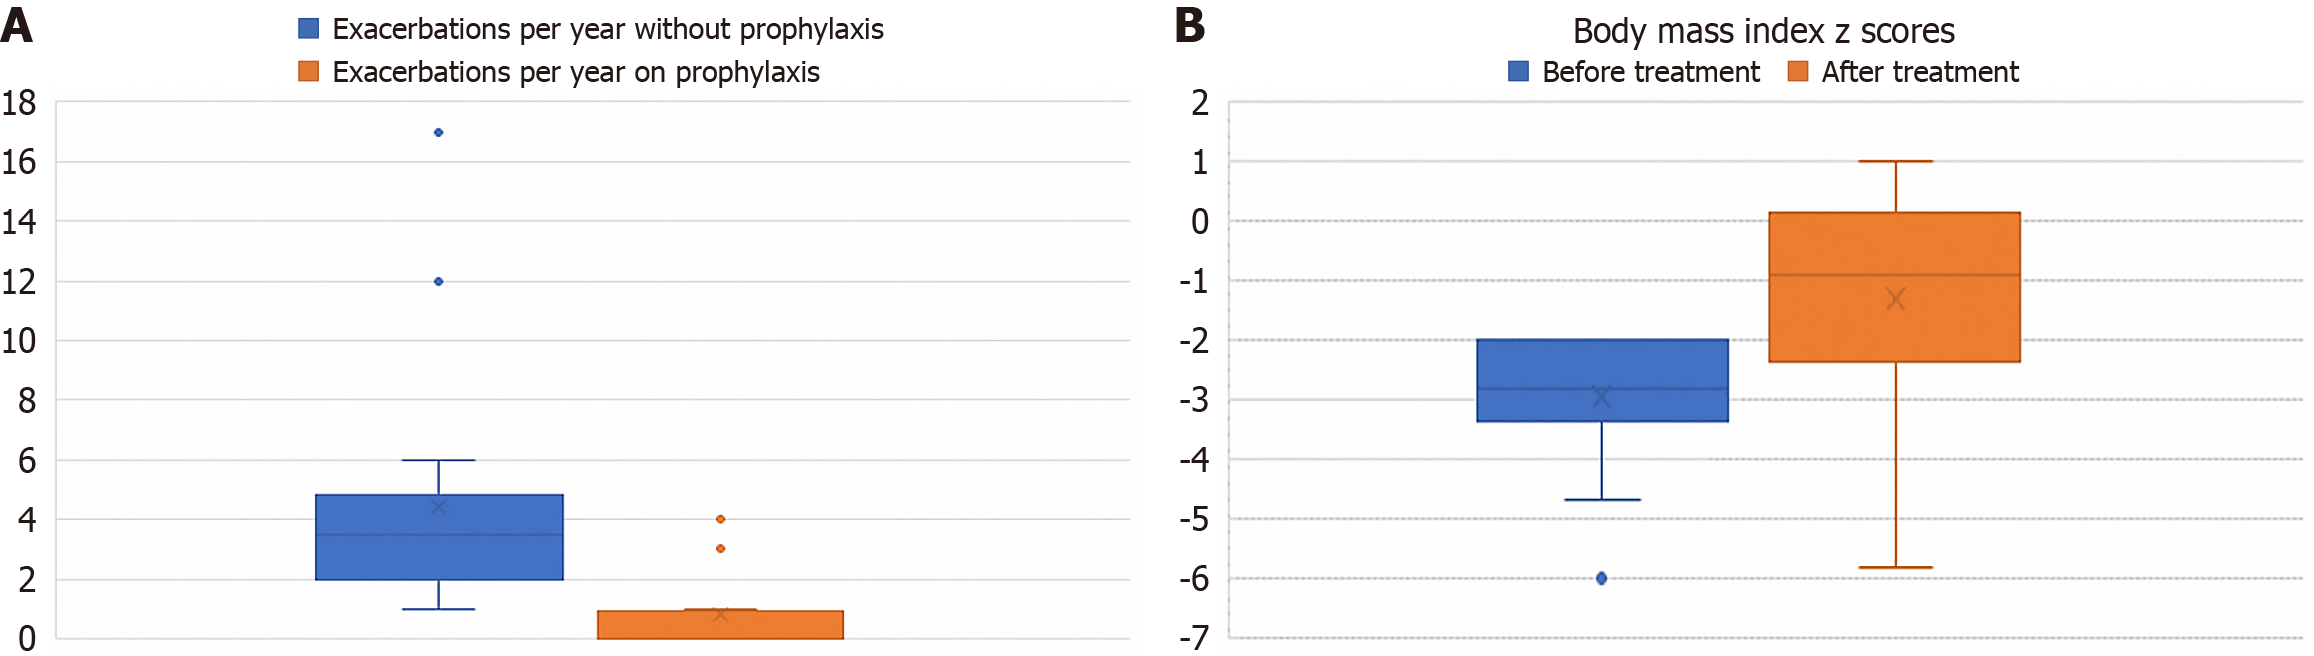Click the panel letter B label
2314x656 pixels.
click(x=1190, y=25)
